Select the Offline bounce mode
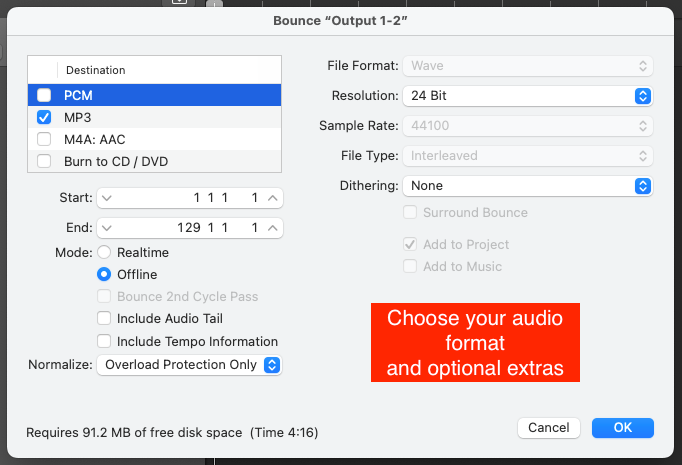 104,274
